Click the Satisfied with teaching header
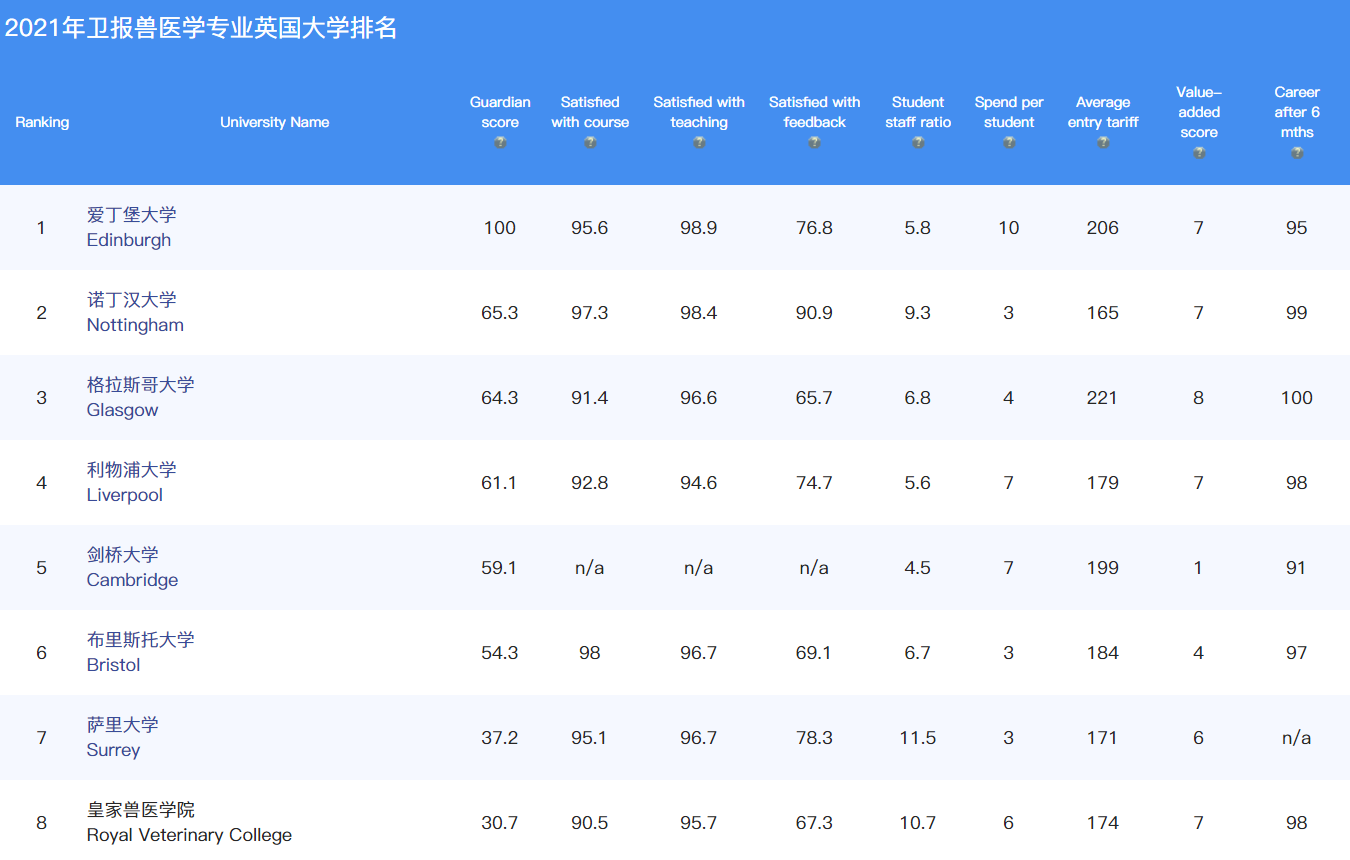Image resolution: width=1350 pixels, height=860 pixels. (699, 112)
